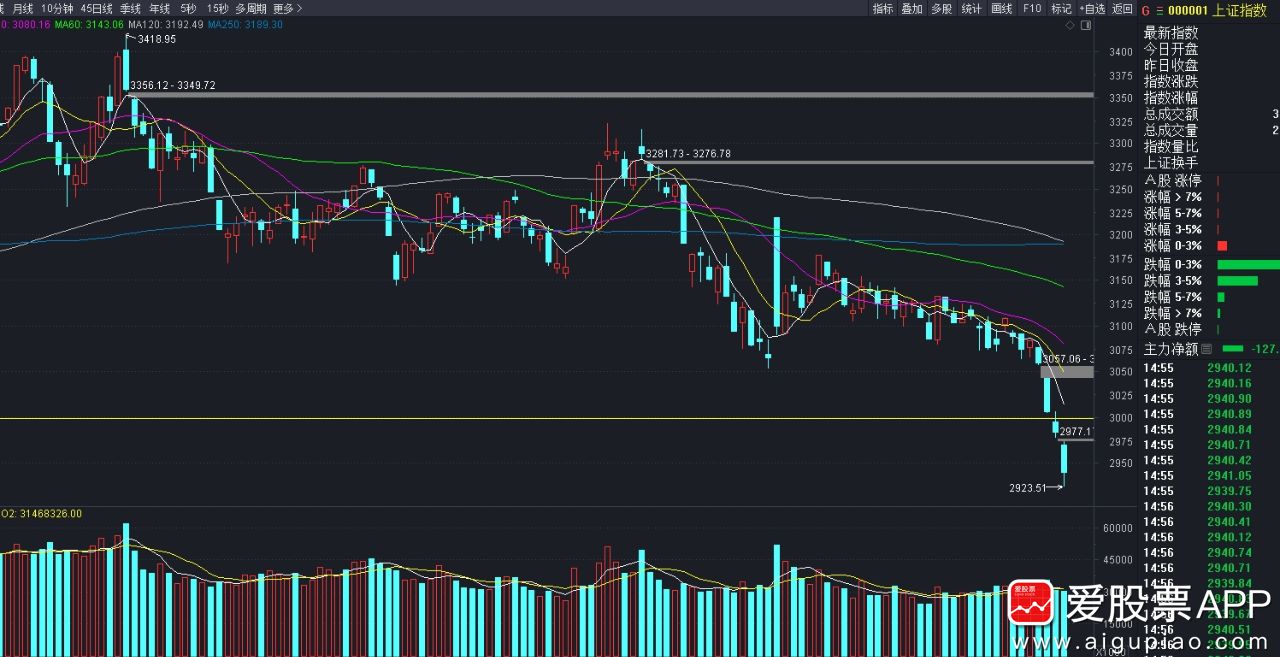Screen dimensions: 1280x657
Task: Switch to the 10分钟 period tab
Action: [57, 8]
